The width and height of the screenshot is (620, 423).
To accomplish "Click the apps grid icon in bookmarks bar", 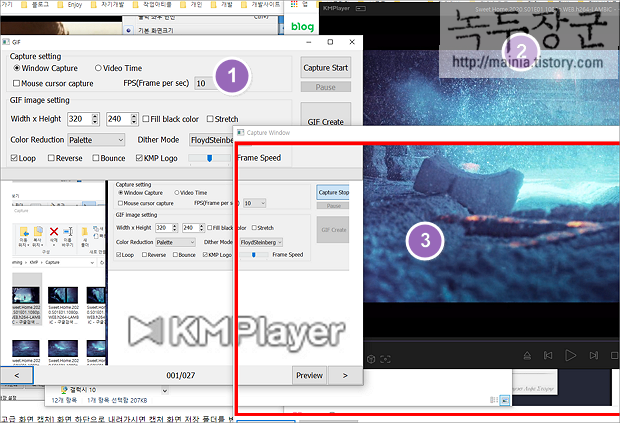I will click(x=294, y=4).
